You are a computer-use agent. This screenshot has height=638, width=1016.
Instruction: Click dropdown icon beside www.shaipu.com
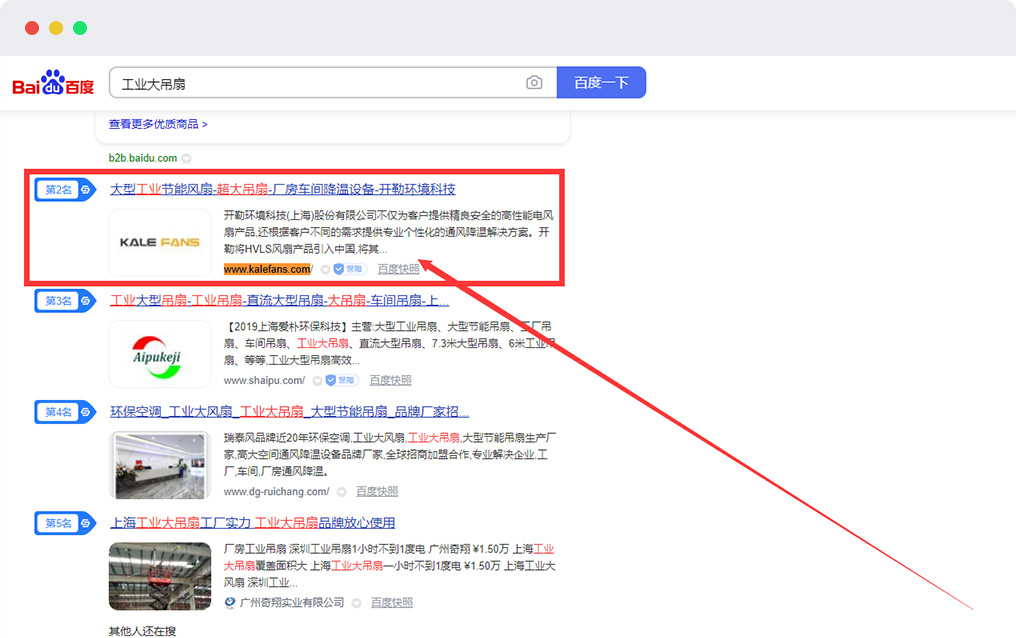[318, 381]
